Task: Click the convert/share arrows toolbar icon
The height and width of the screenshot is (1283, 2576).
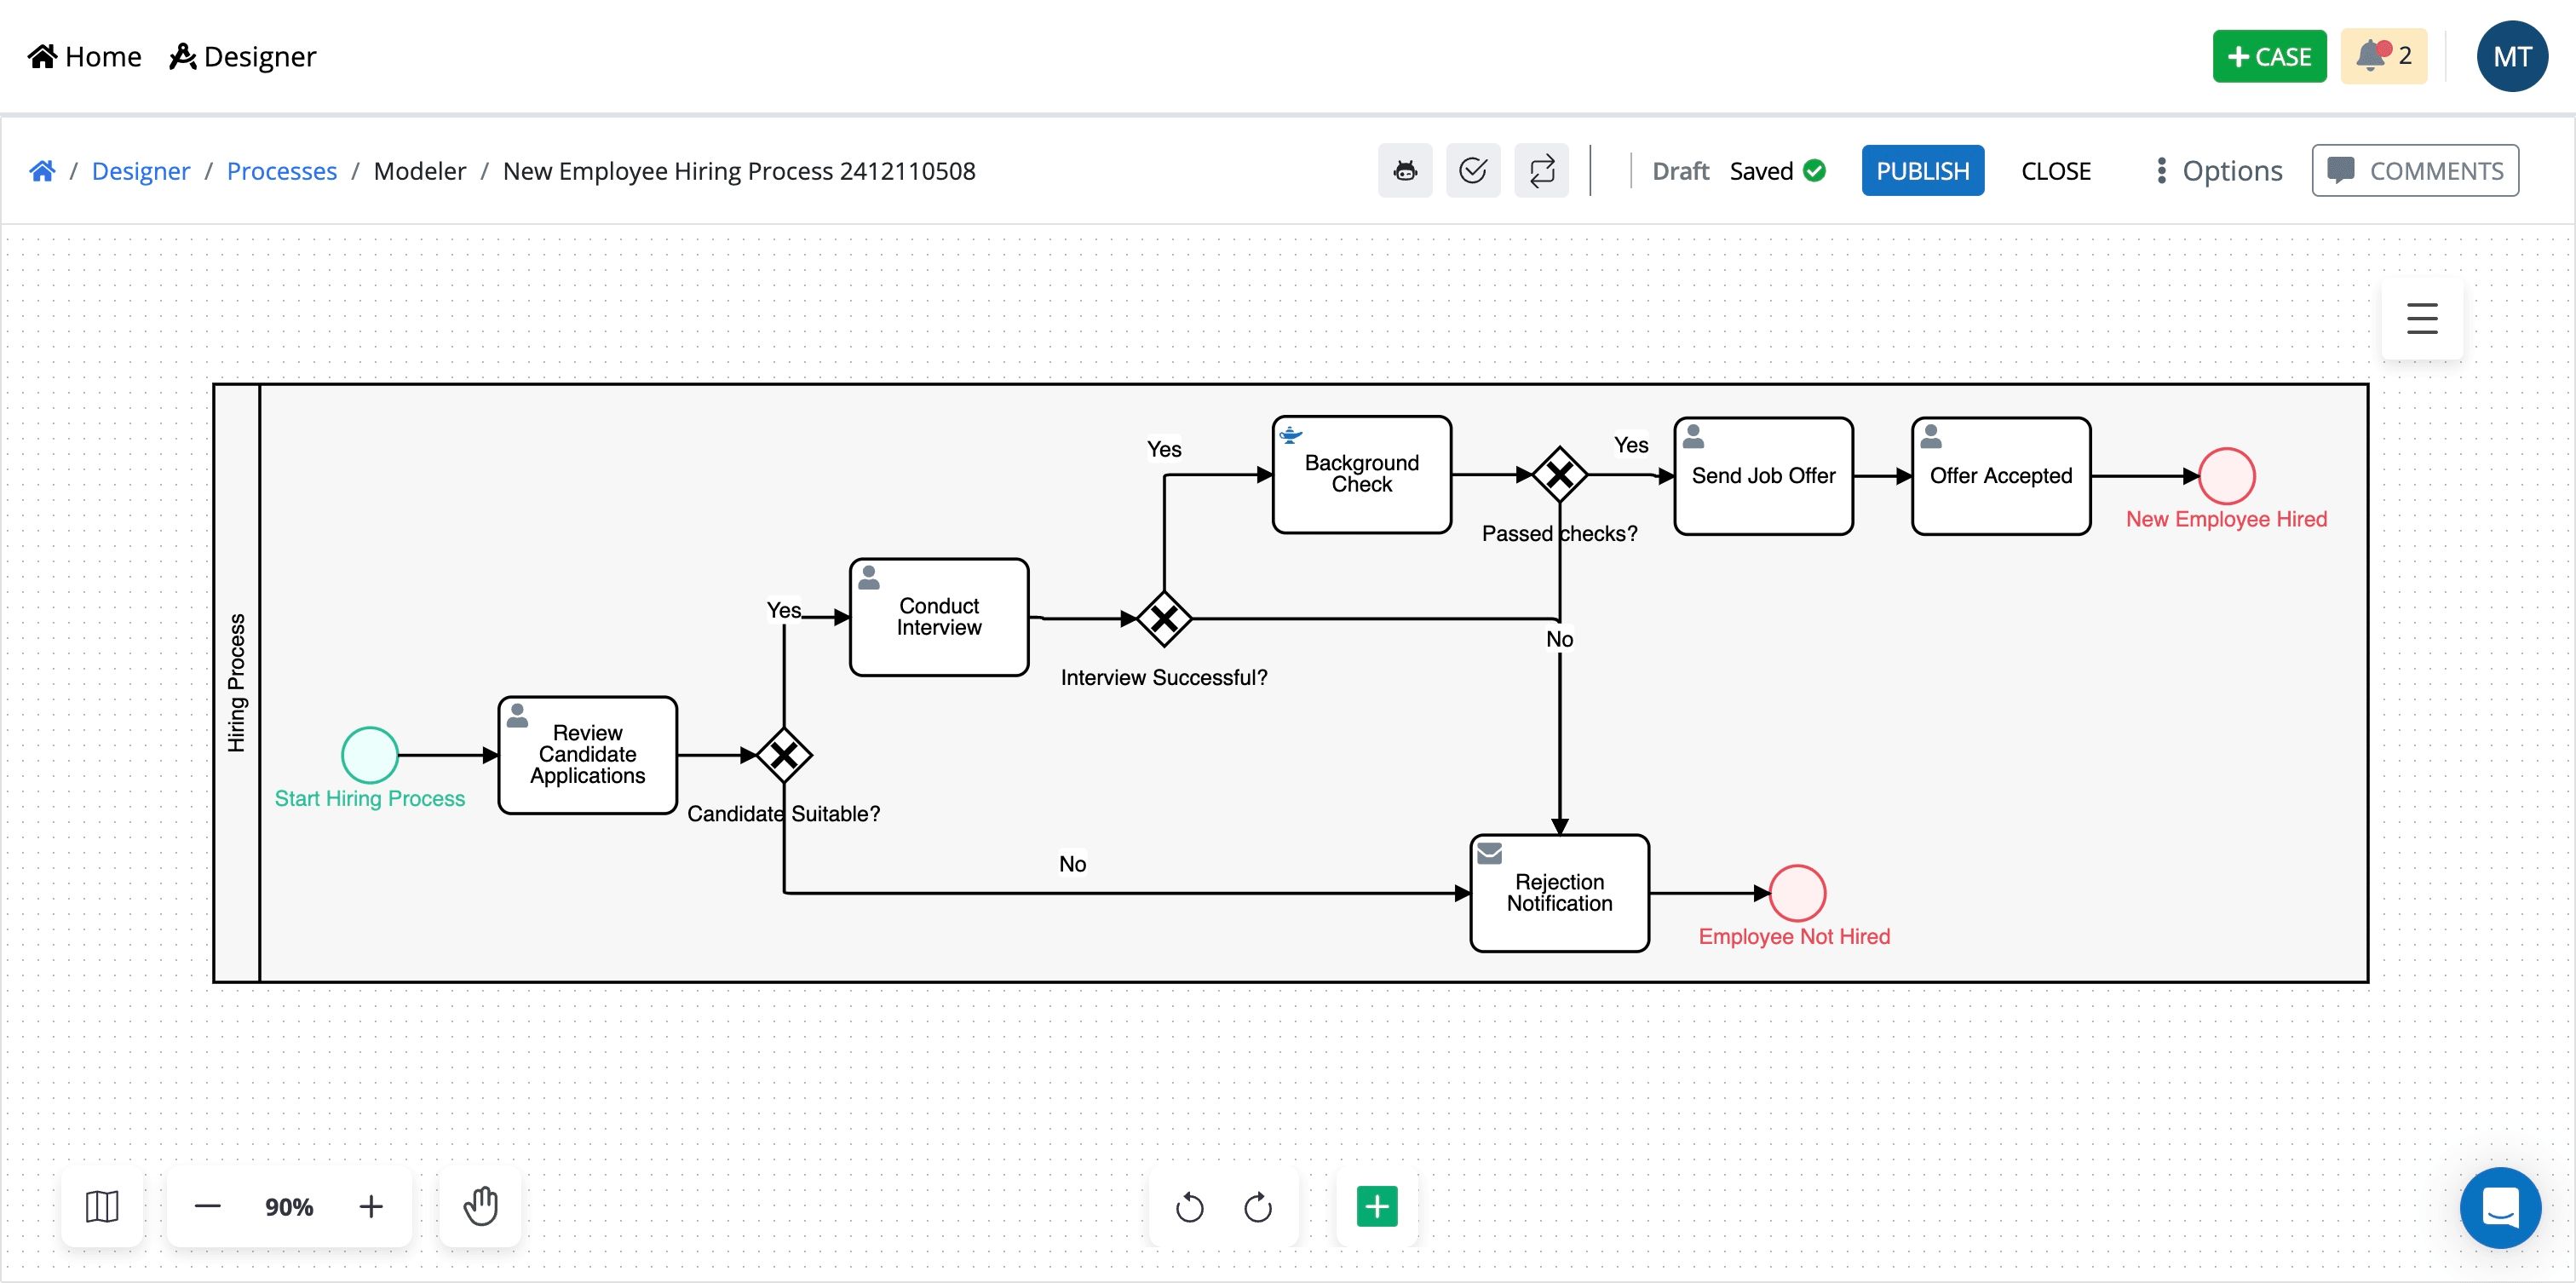Action: tap(1541, 171)
